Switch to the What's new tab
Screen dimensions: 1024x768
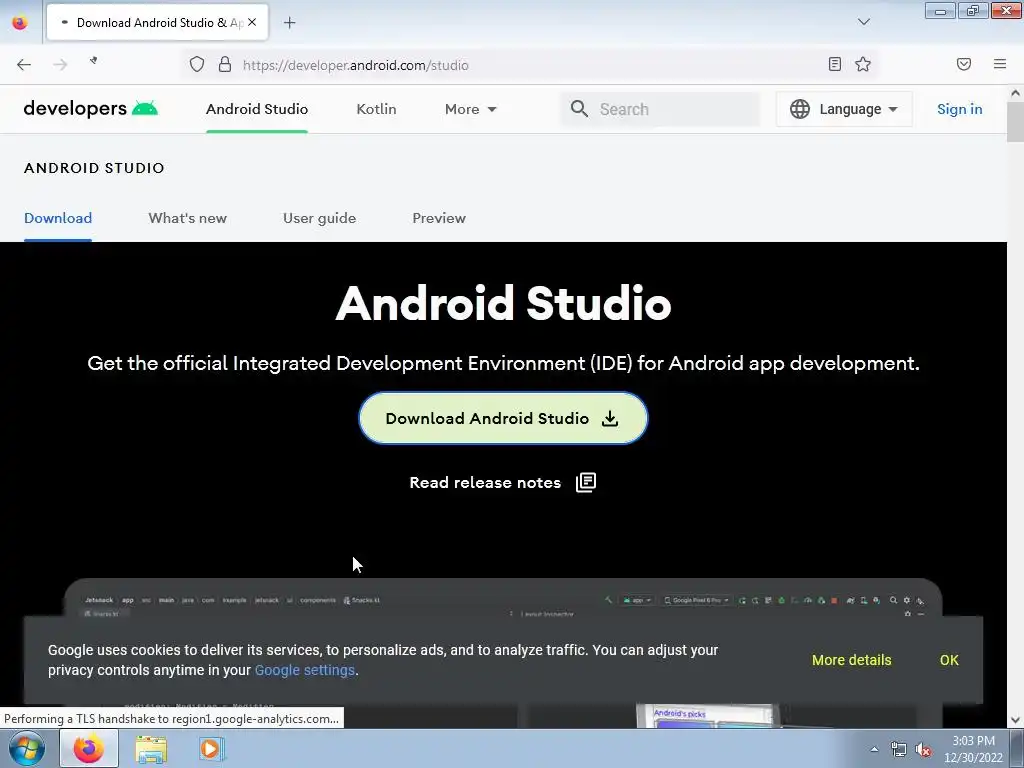coord(187,218)
